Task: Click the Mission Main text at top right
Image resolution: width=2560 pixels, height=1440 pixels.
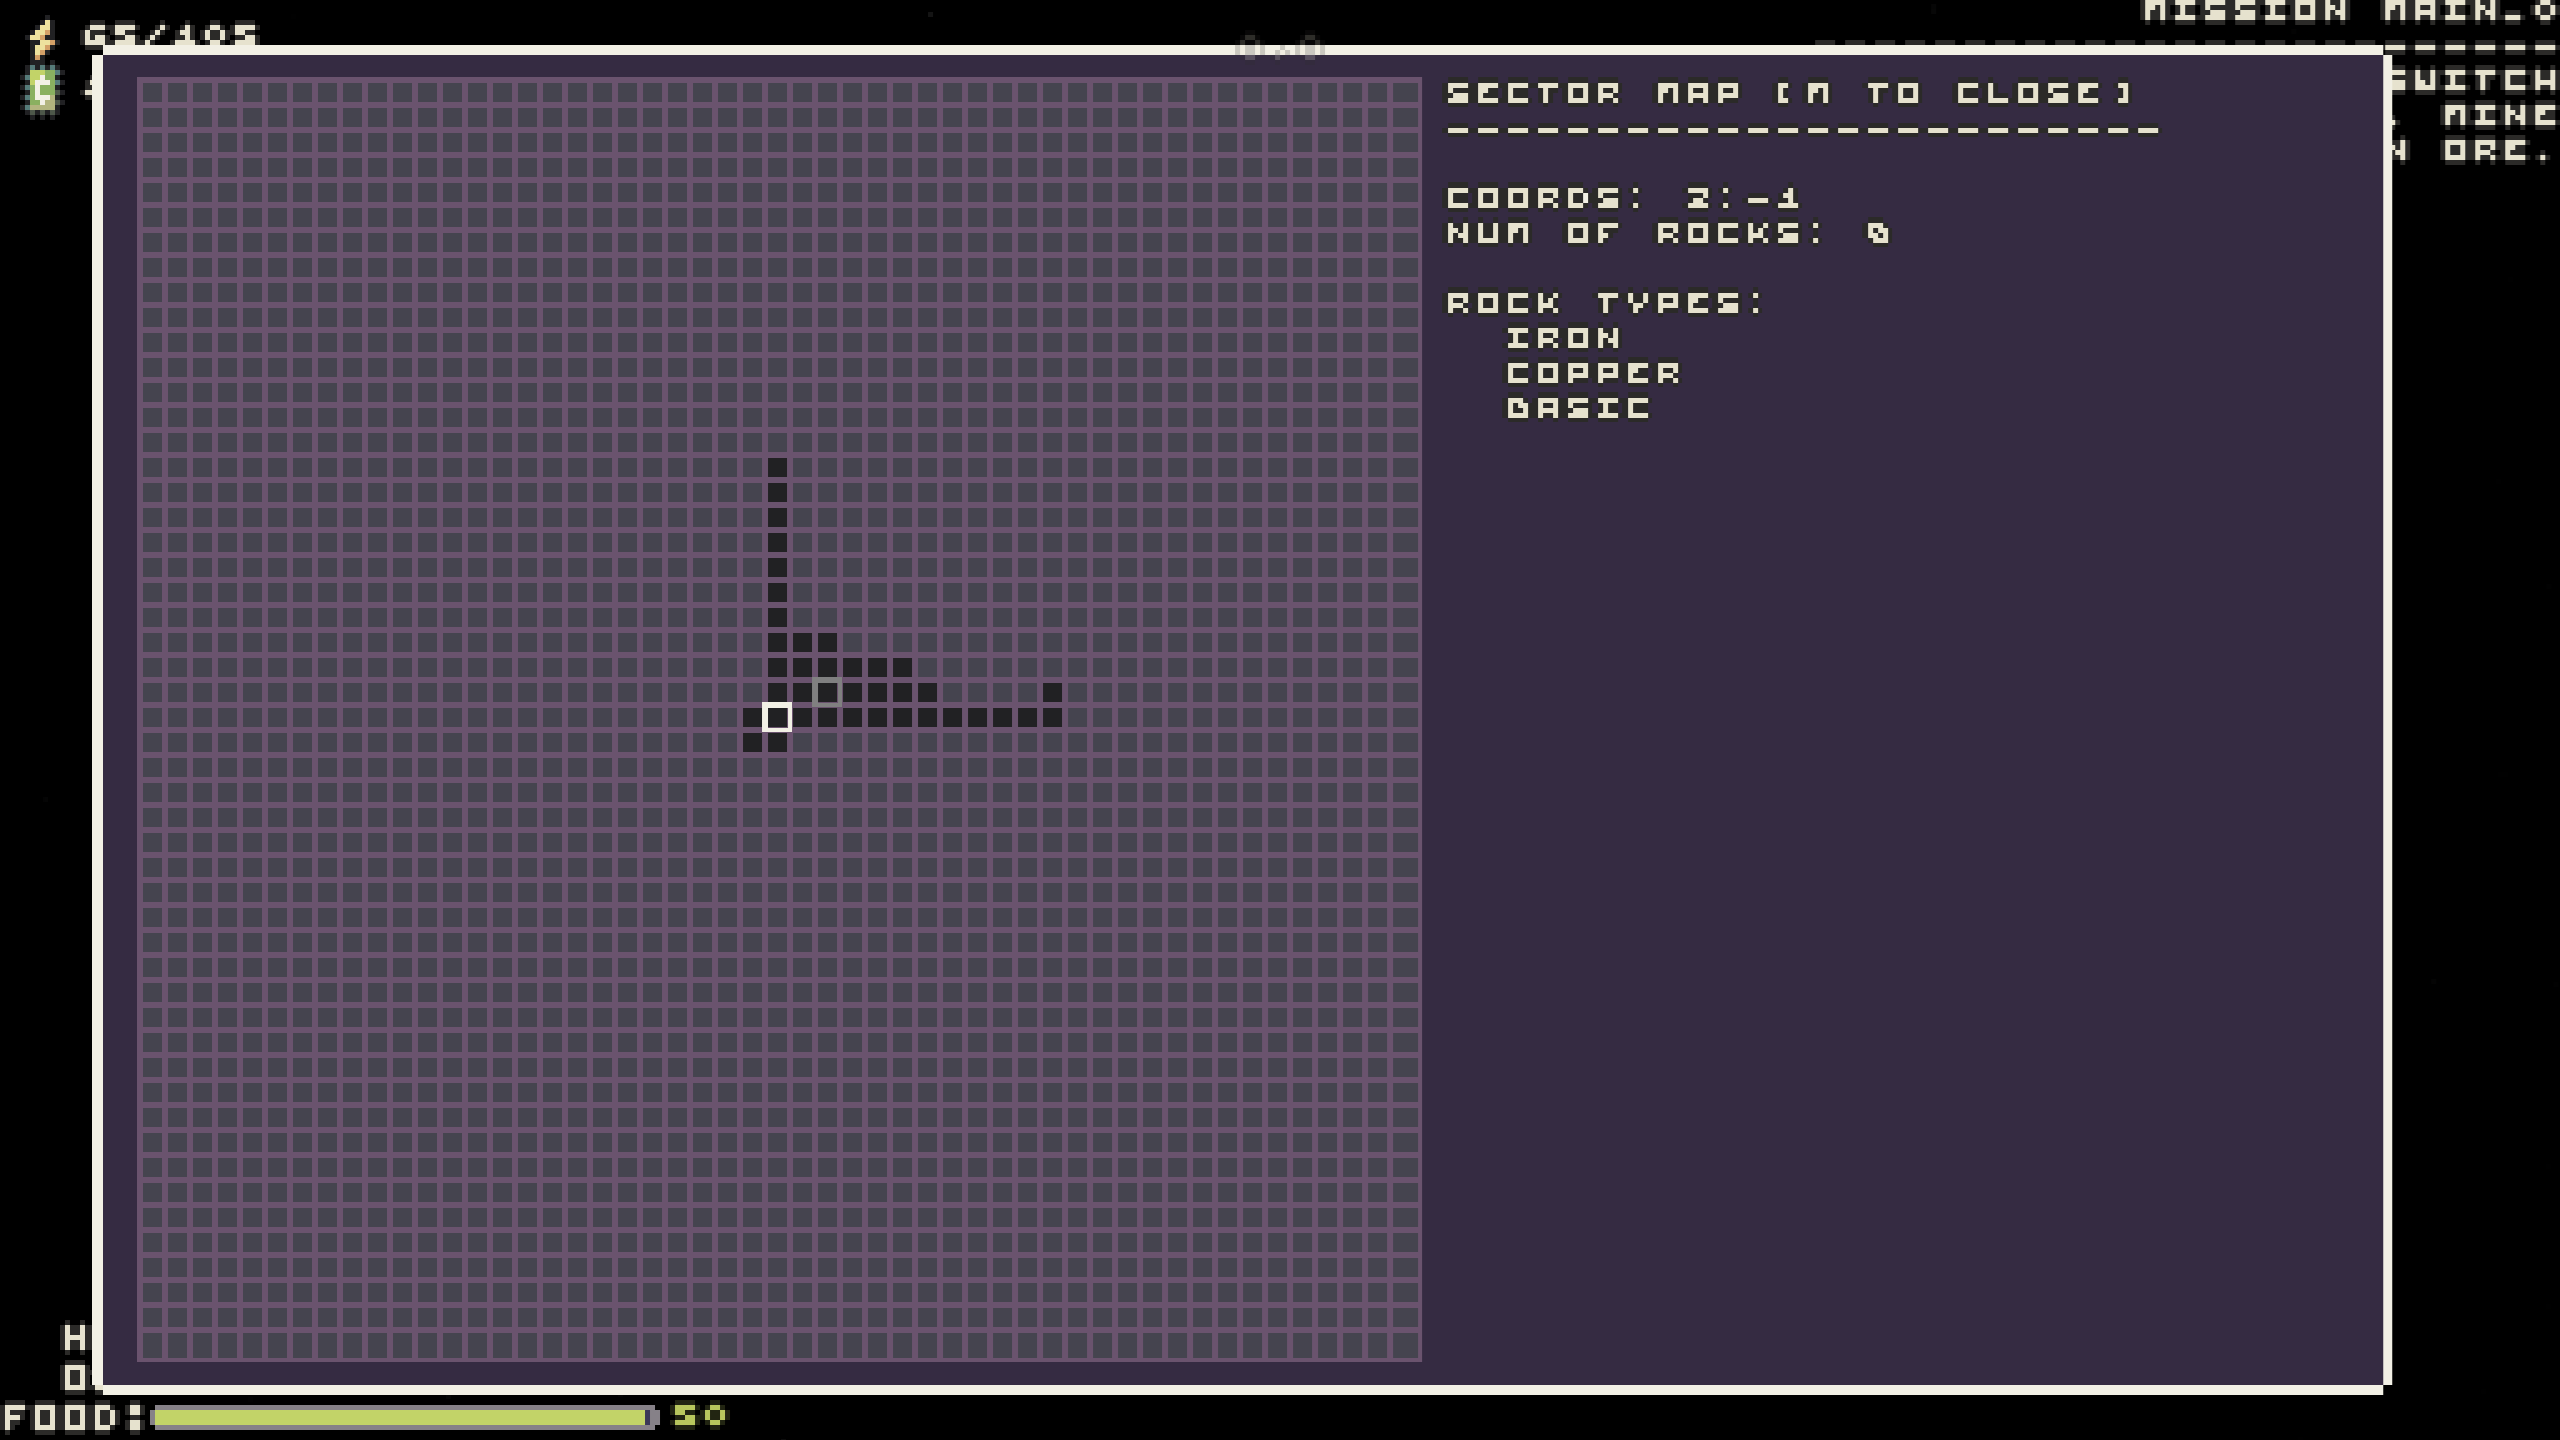Action: coord(2350,12)
